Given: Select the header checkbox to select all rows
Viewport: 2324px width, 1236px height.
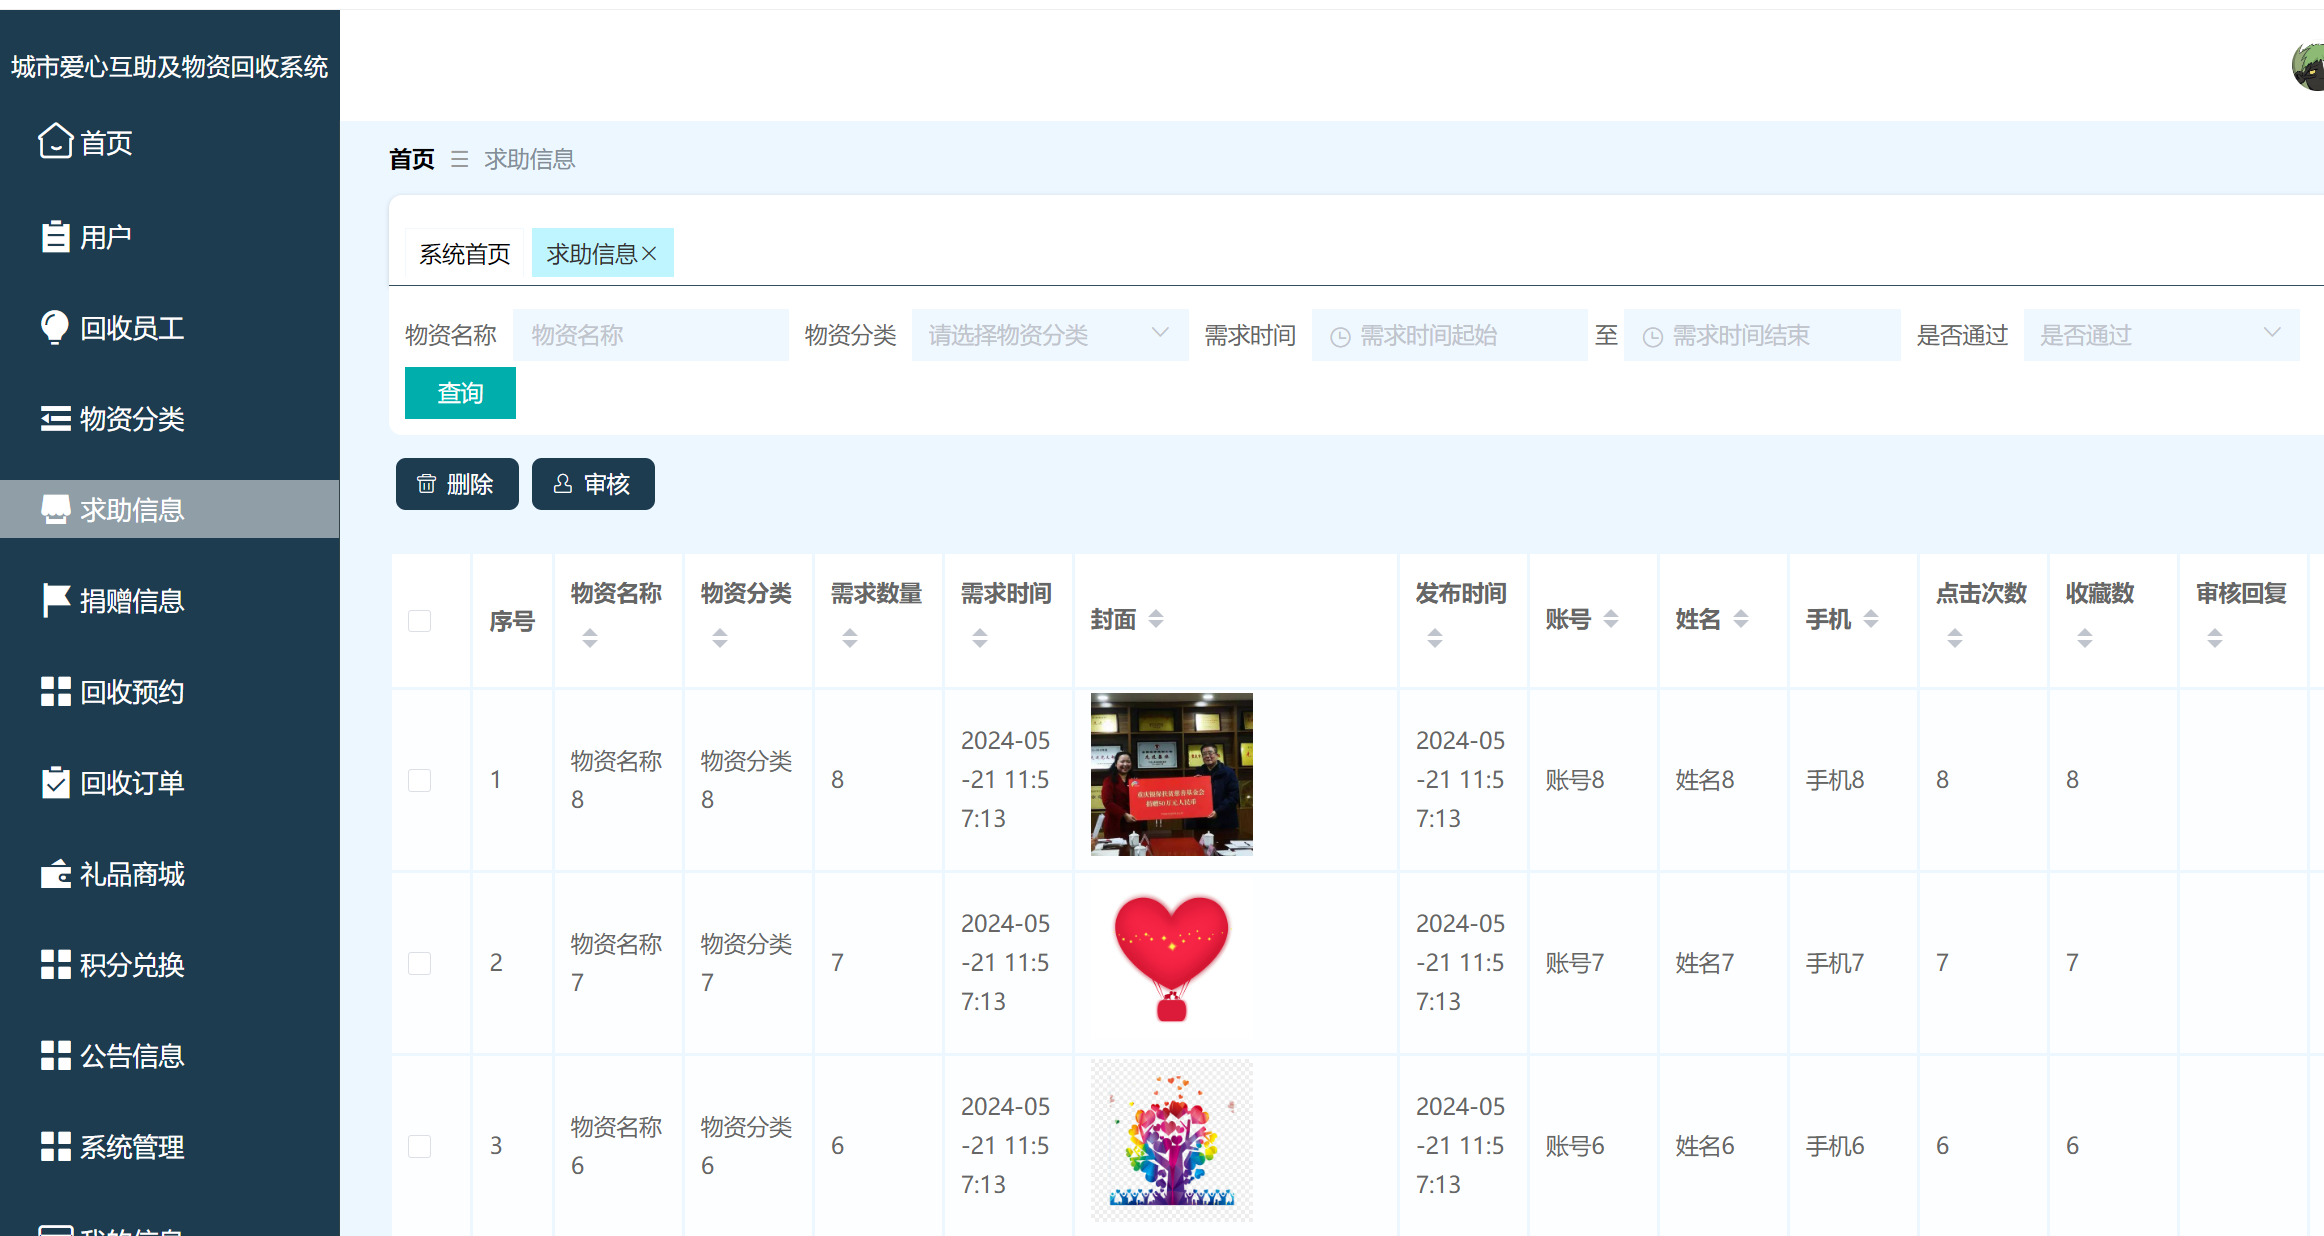Looking at the screenshot, I should click(x=419, y=620).
